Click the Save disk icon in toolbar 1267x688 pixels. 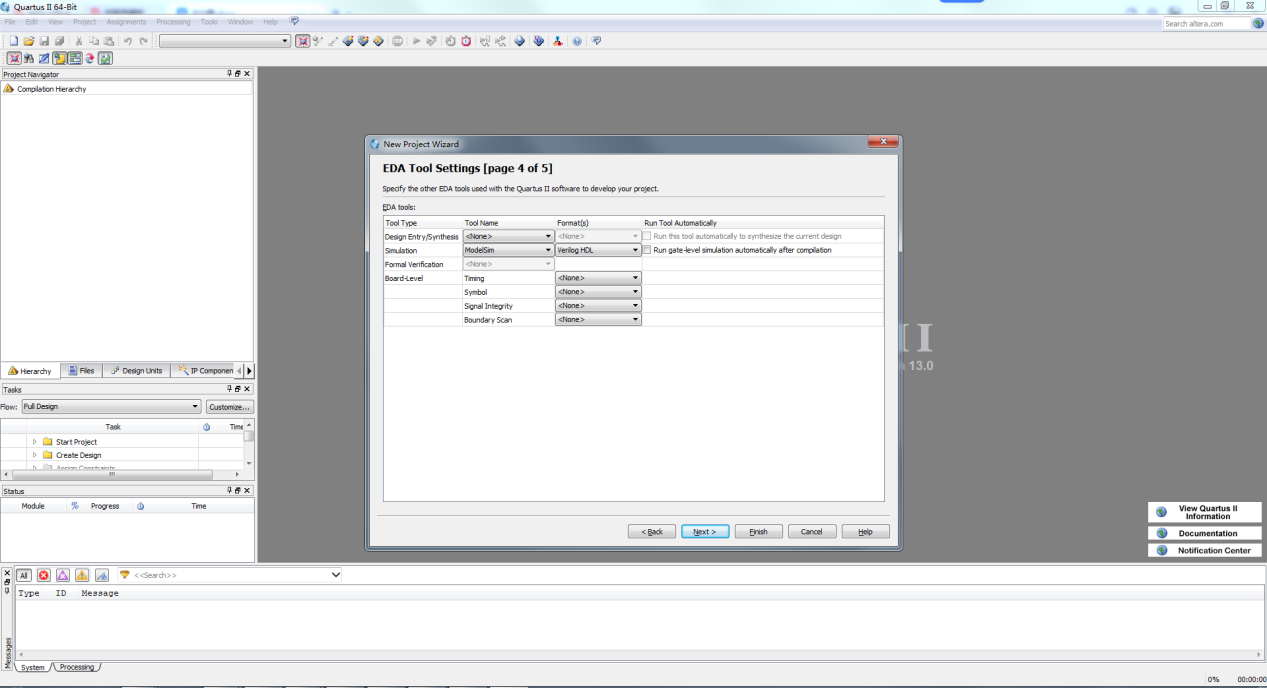pos(44,41)
